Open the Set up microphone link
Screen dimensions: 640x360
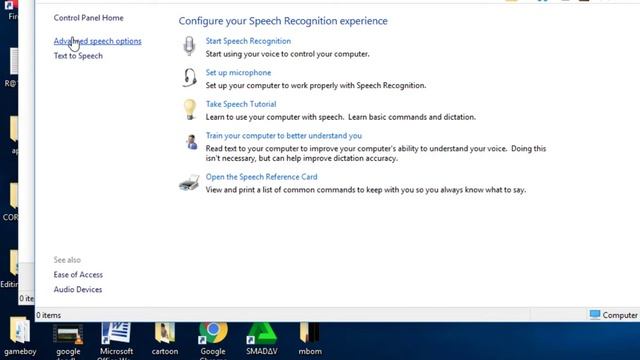tap(238, 73)
